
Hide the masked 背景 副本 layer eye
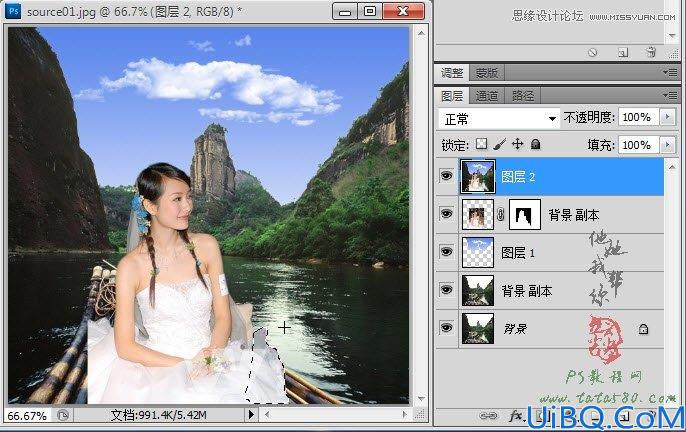pos(446,214)
